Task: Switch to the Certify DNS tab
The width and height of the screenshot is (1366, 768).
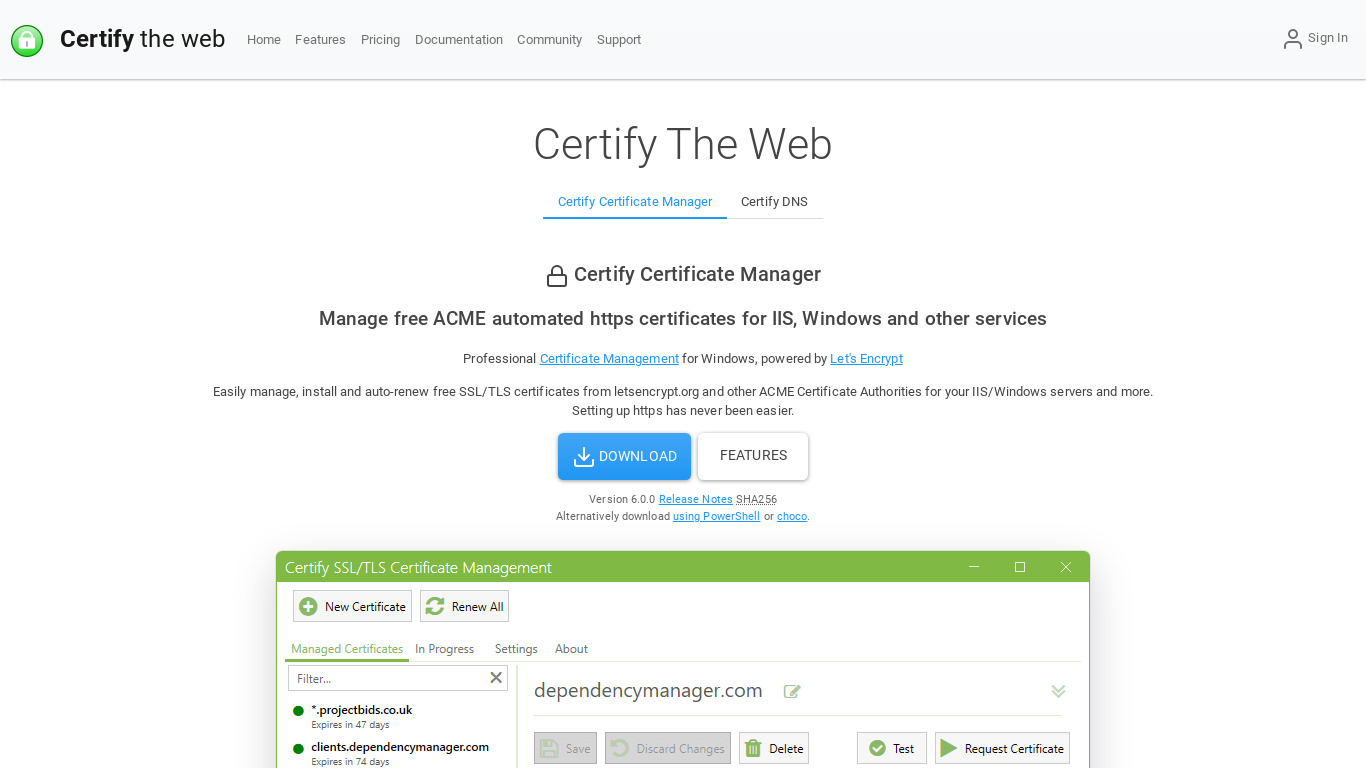Action: point(774,202)
